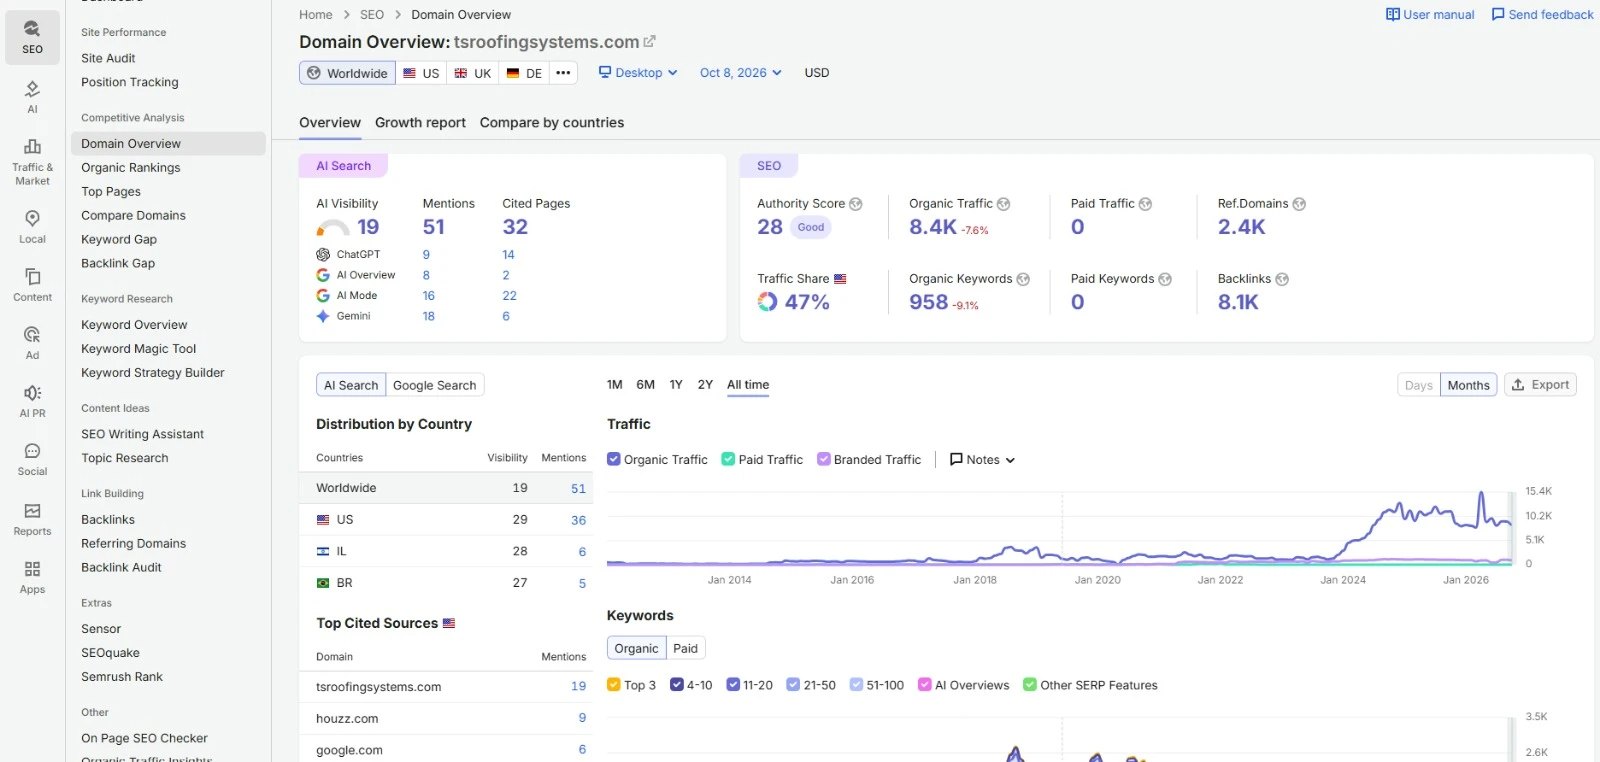Open Backlink Audit in sidebar
1600x762 pixels.
(121, 567)
